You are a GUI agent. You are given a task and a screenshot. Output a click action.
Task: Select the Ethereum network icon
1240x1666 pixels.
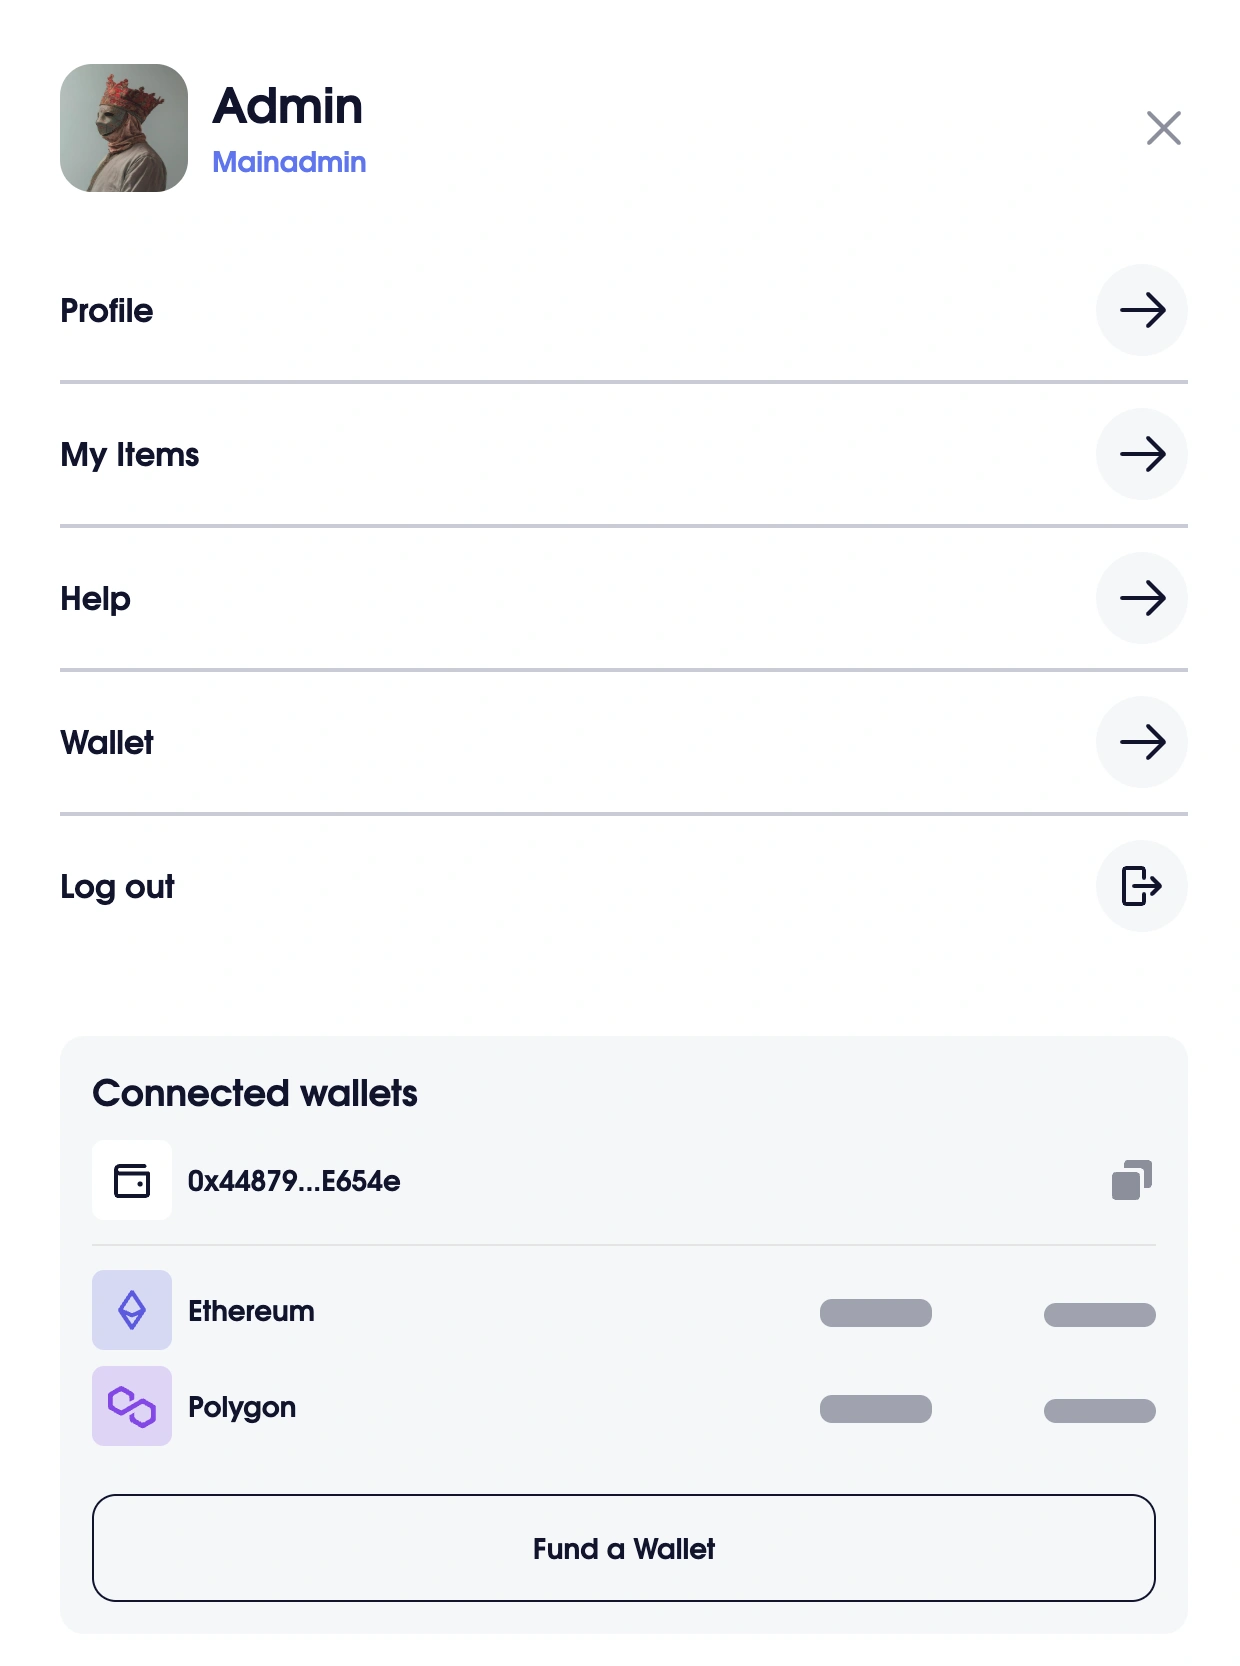click(132, 1310)
